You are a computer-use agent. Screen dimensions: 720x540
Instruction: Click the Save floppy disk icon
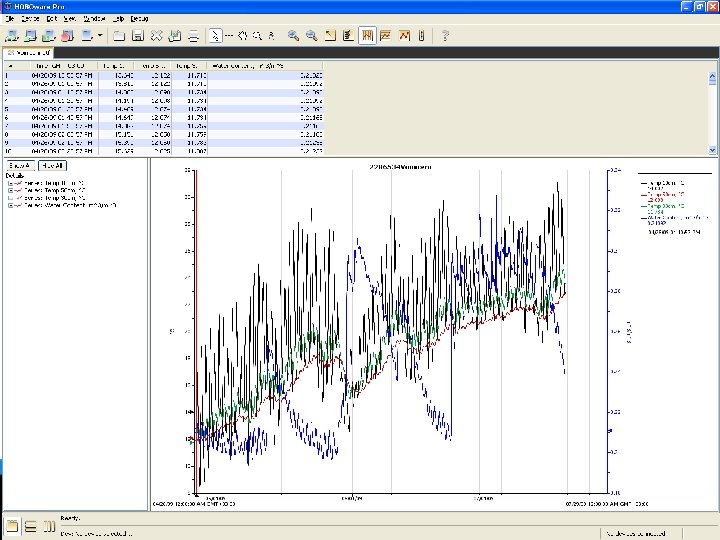point(137,36)
